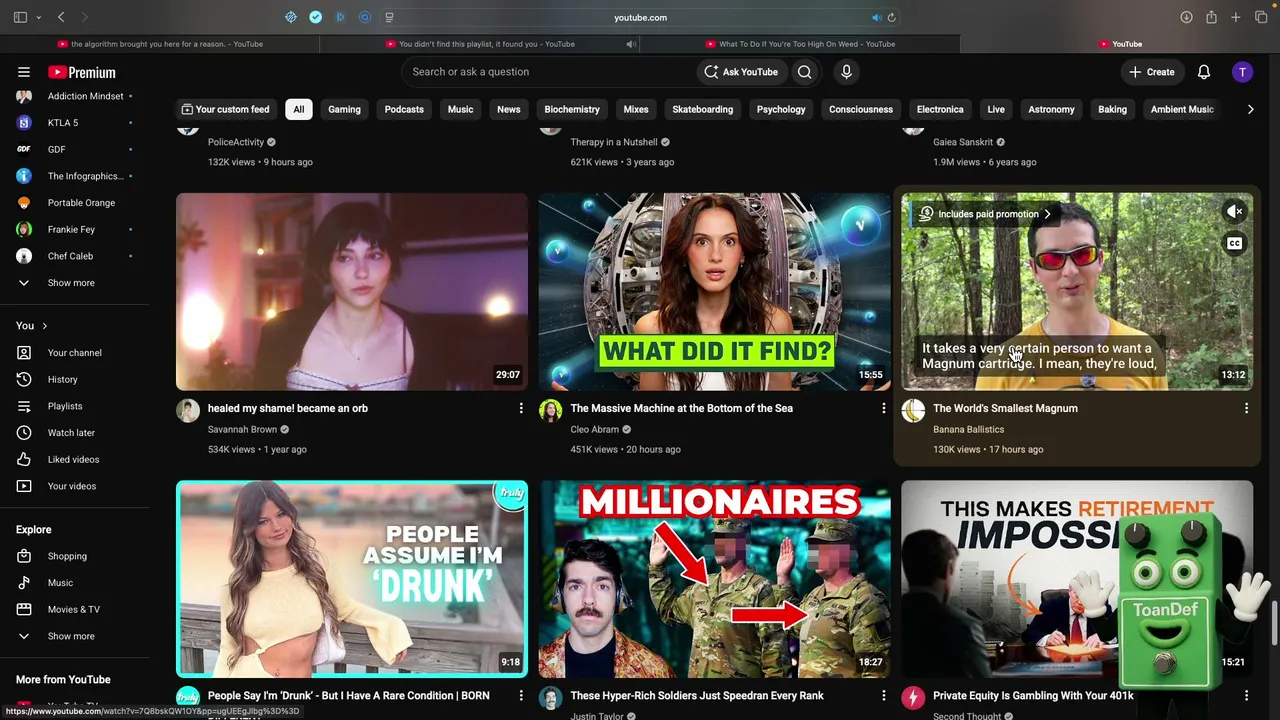Toggle Safari sidebar panel
This screenshot has width=1280, height=720.
tap(20, 17)
